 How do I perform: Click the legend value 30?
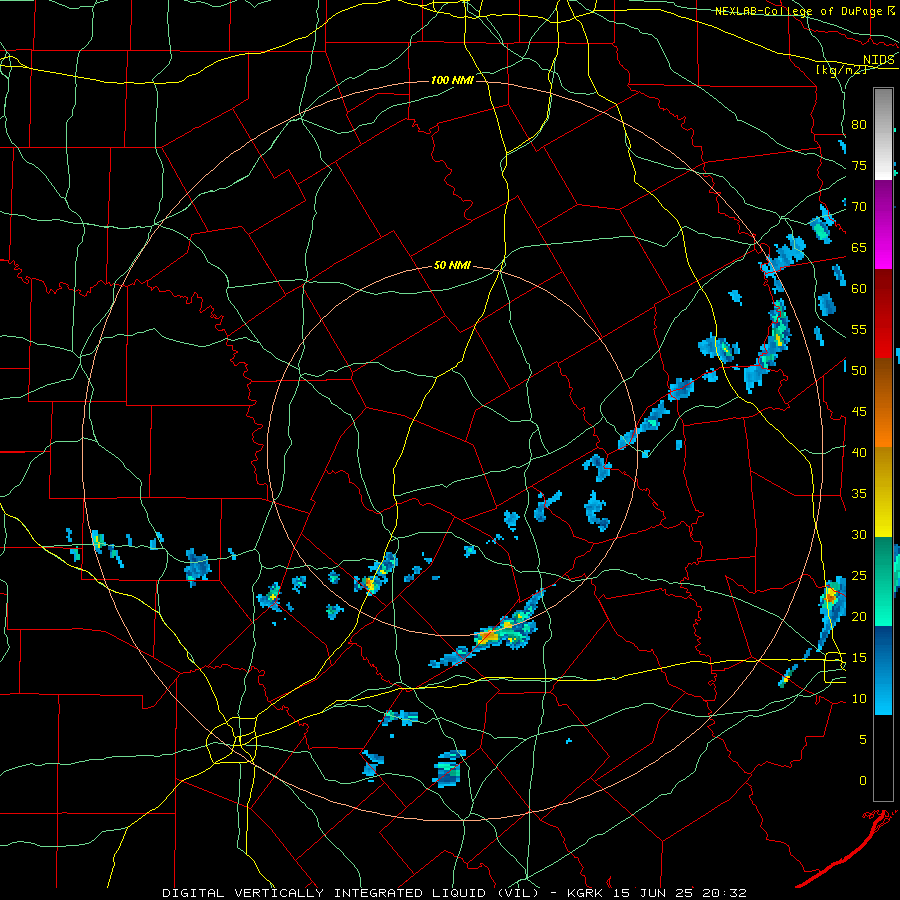[x=859, y=534]
